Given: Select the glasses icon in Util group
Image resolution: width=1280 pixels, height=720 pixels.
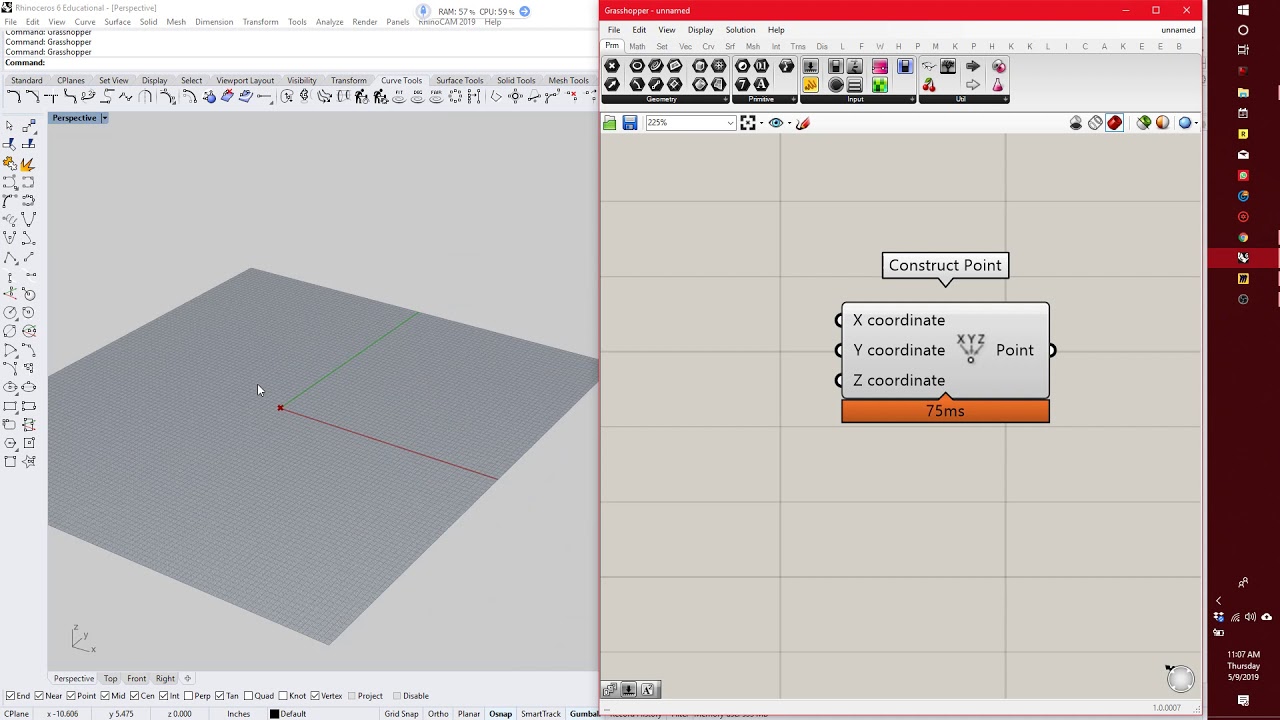Looking at the screenshot, I should point(929,66).
